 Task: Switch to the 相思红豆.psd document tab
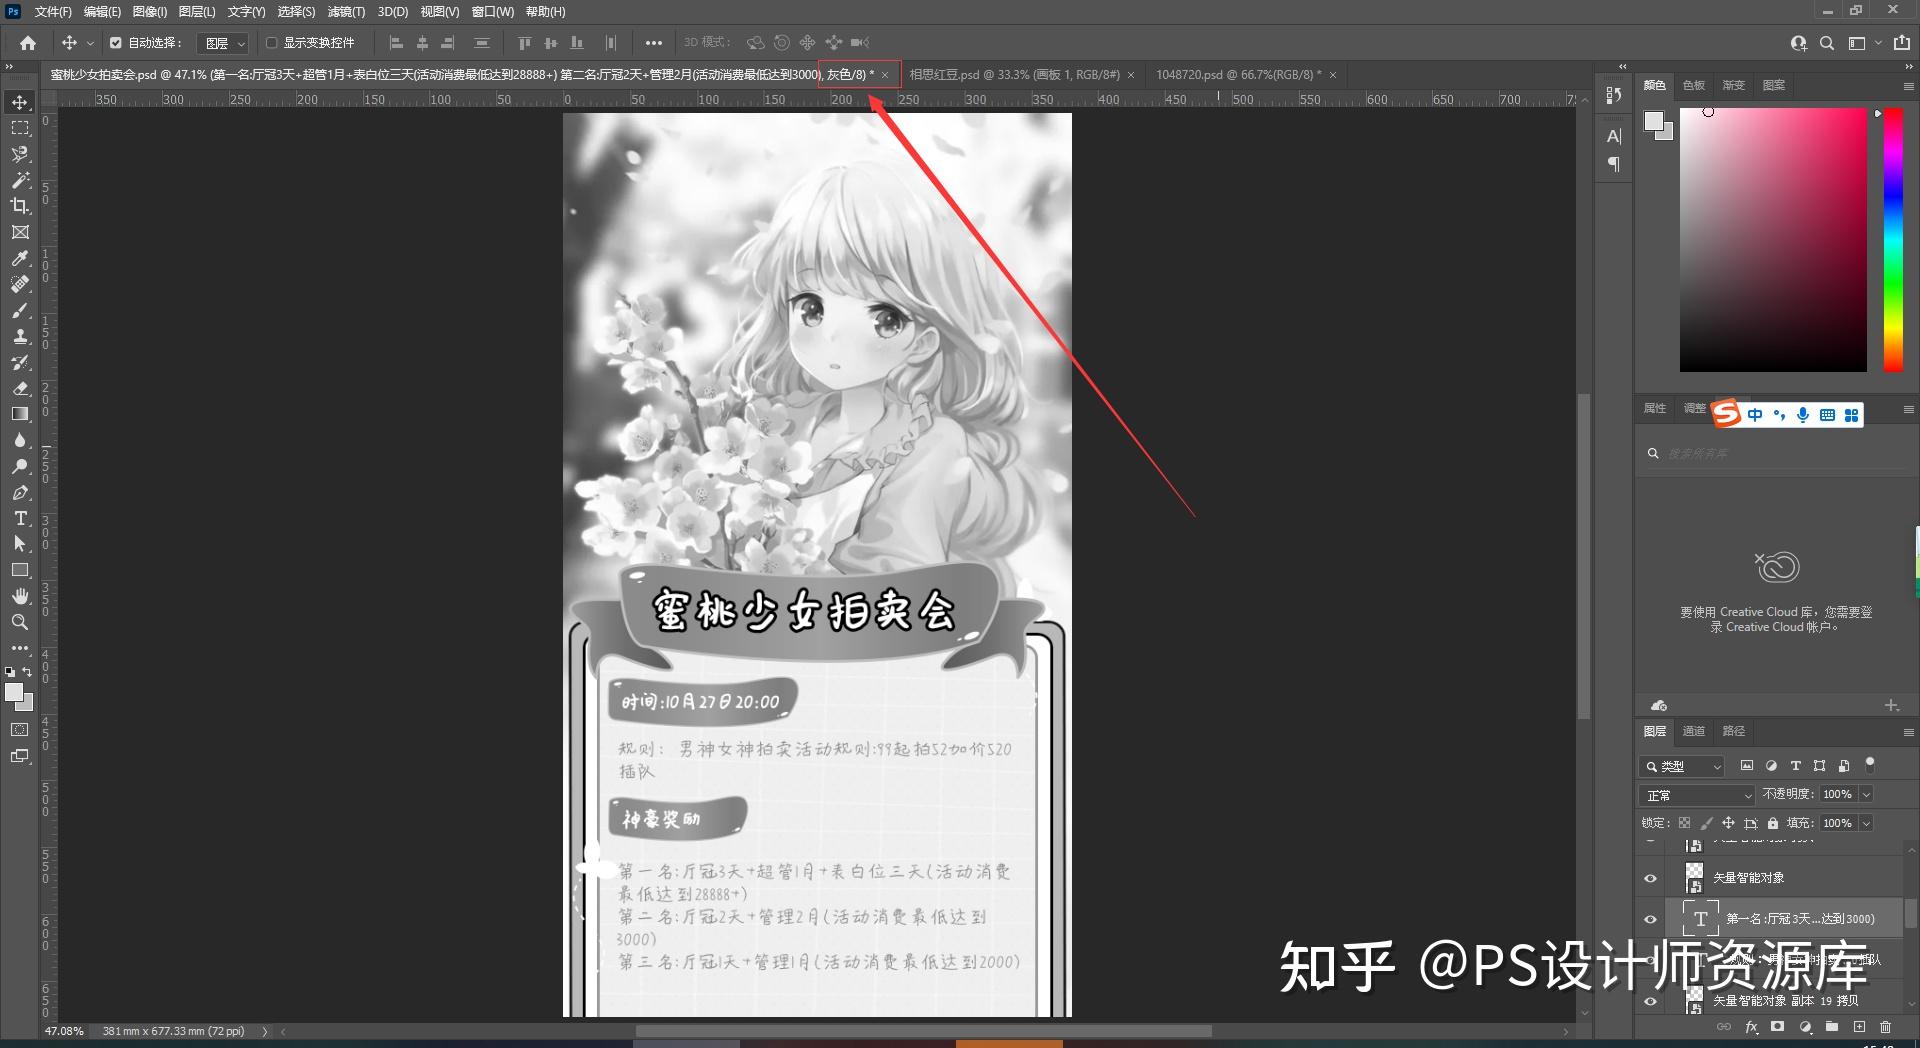click(x=1013, y=74)
